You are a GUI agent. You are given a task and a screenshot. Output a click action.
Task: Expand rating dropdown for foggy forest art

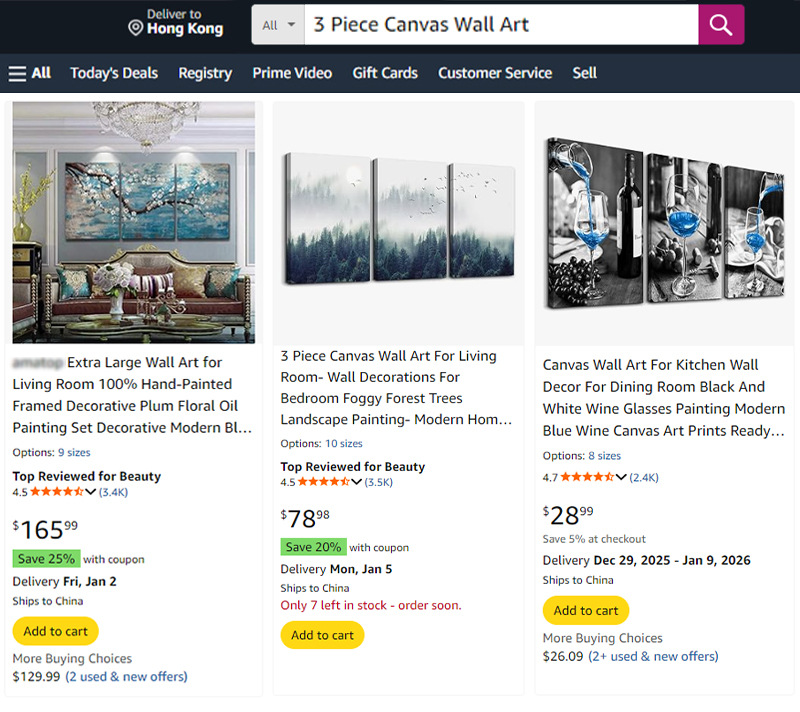point(358,482)
